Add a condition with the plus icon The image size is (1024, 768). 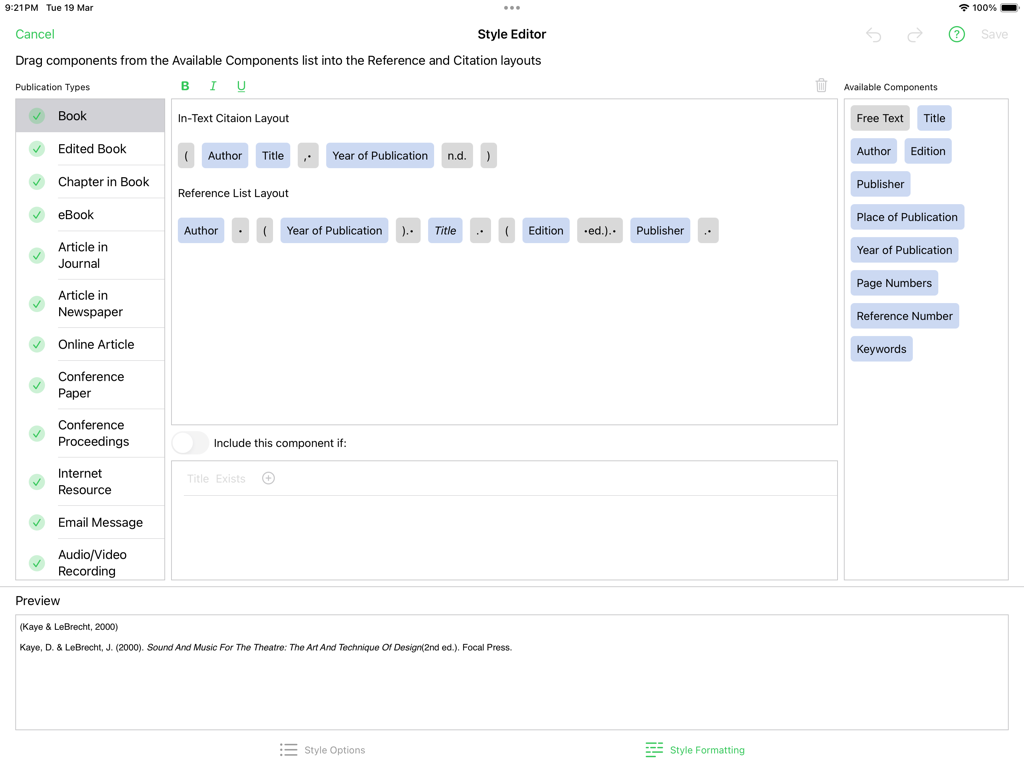(x=268, y=478)
